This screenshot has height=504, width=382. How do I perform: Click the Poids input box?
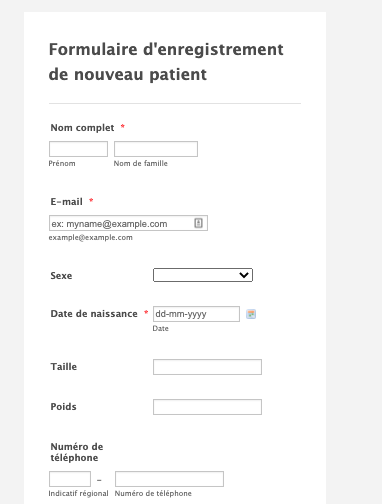207,407
